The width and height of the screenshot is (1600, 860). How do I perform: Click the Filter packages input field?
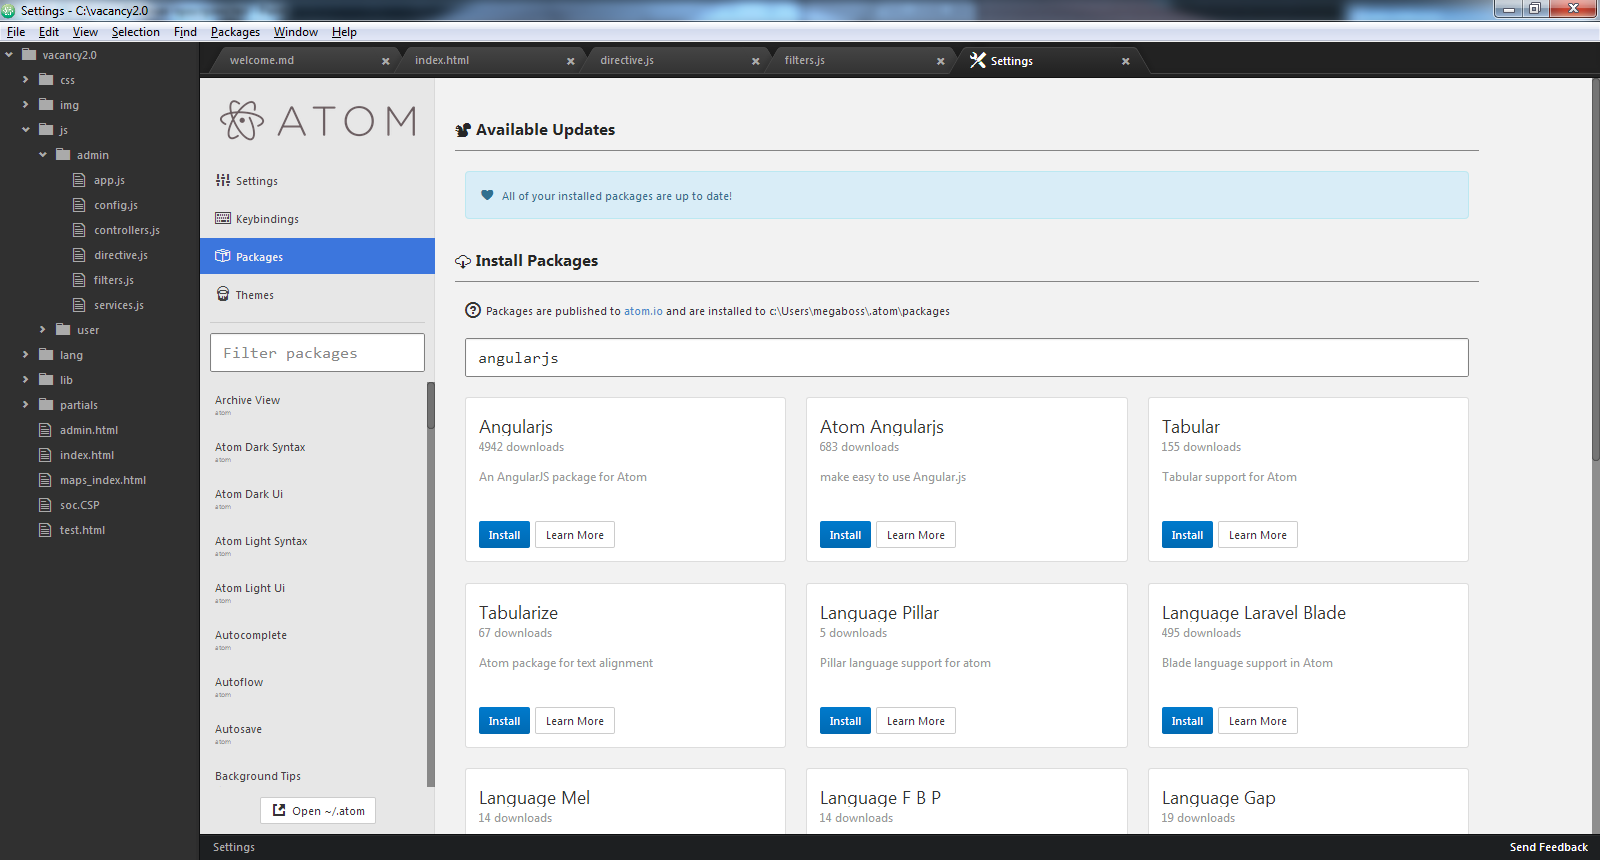pyautogui.click(x=317, y=353)
